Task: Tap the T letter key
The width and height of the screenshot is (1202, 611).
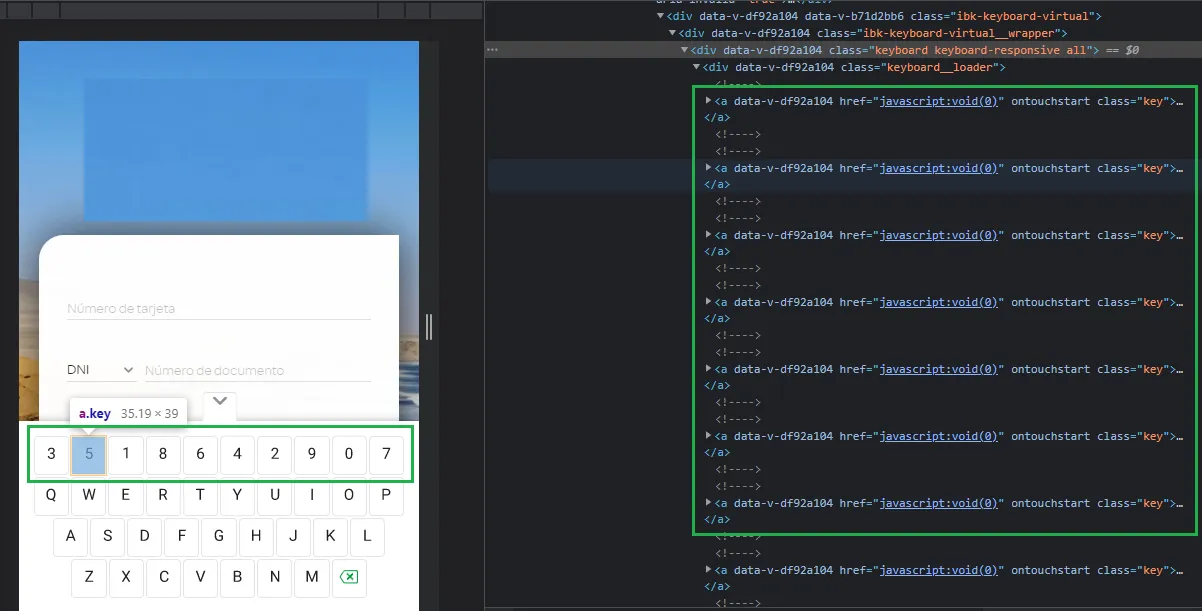Action: click(x=200, y=496)
